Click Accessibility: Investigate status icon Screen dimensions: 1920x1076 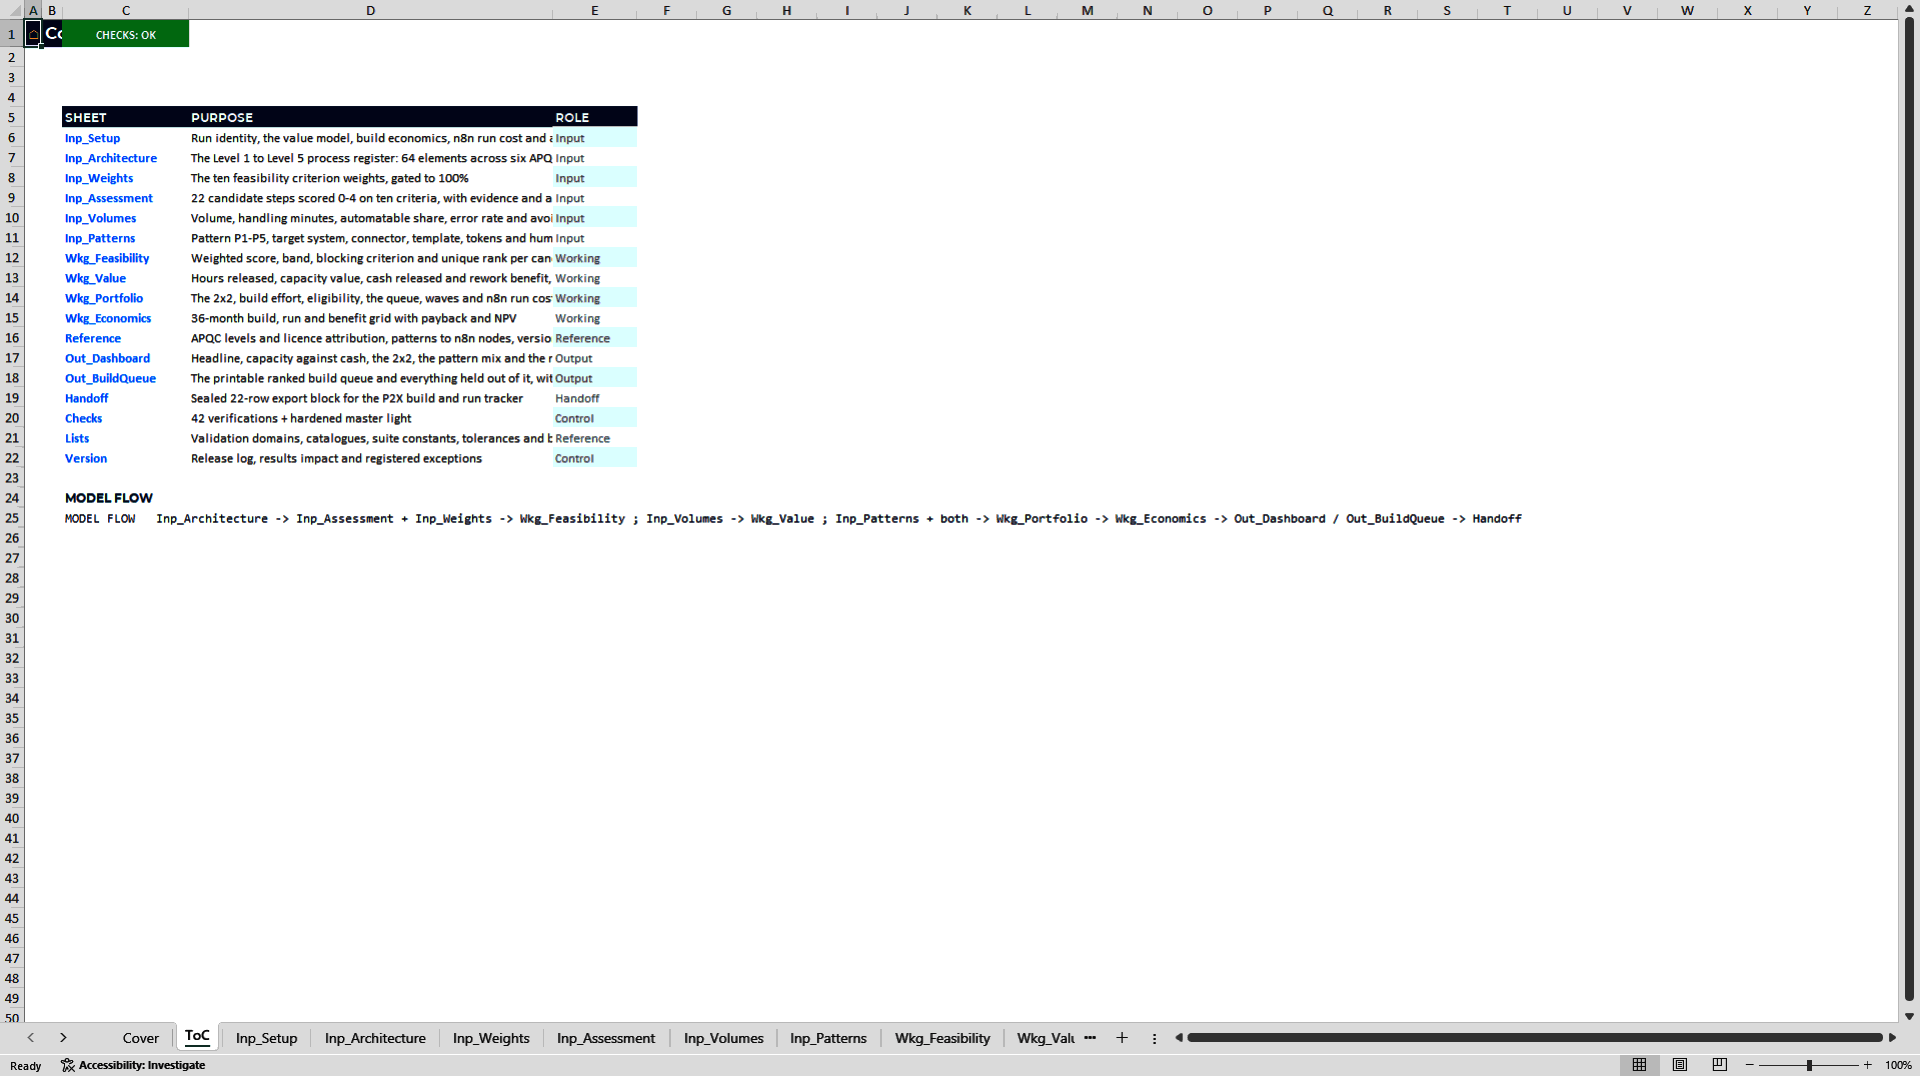(133, 1065)
